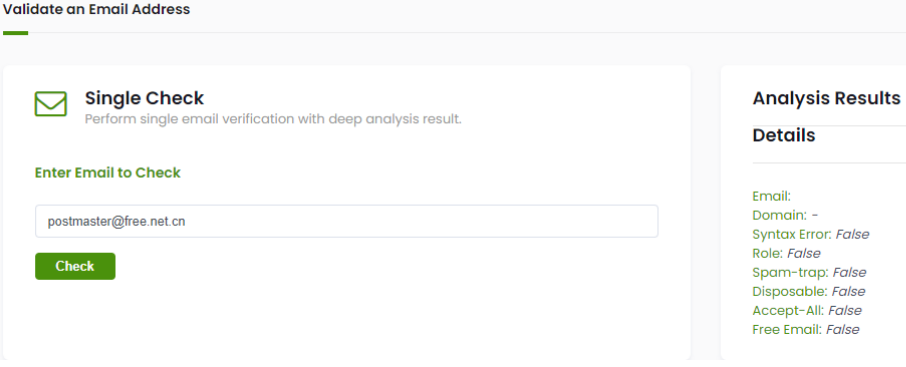906x367 pixels.
Task: Click the Spam-trap result row
Action: (x=809, y=273)
